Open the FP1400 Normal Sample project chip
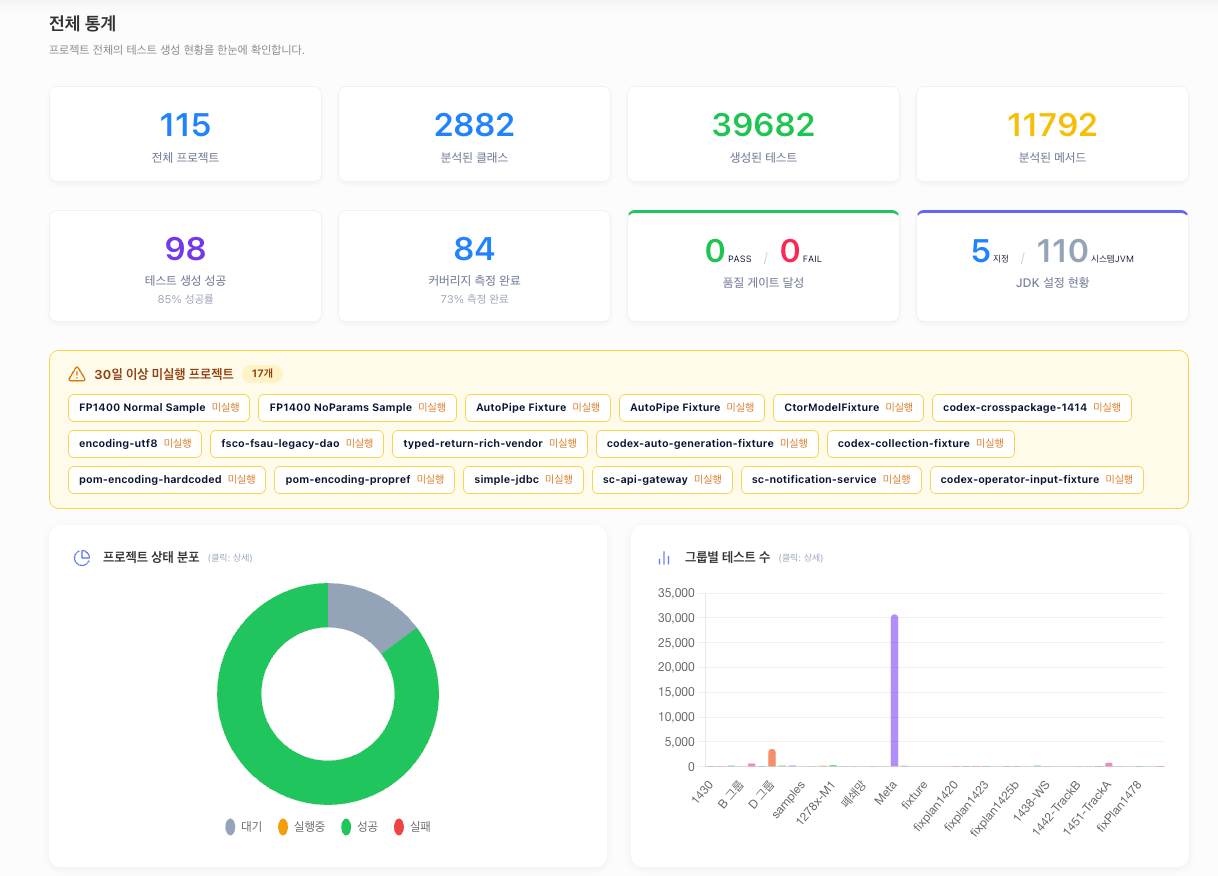The image size is (1218, 876). [x=159, y=408]
